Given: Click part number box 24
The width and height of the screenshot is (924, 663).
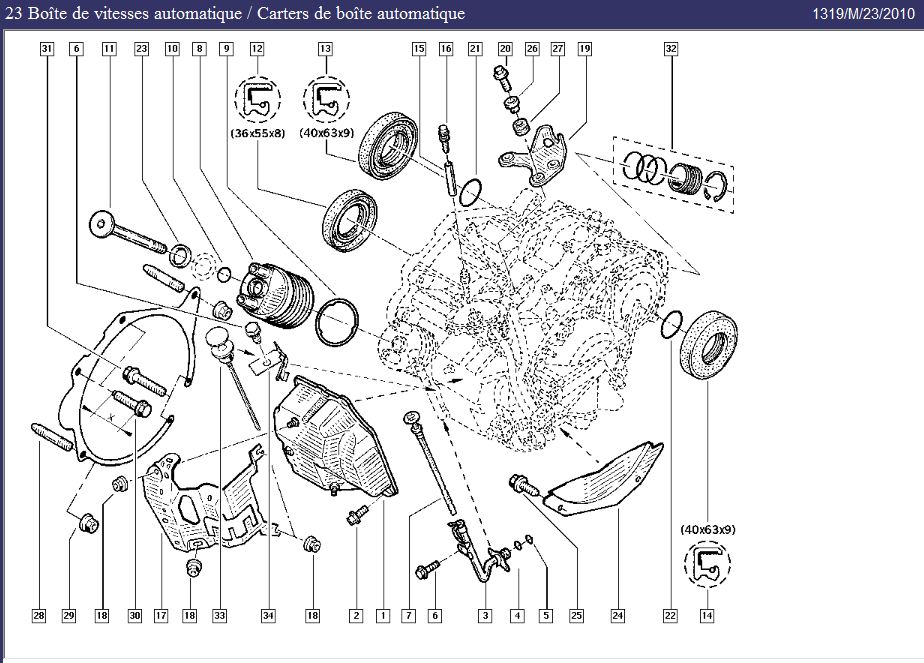Looking at the screenshot, I should (618, 616).
